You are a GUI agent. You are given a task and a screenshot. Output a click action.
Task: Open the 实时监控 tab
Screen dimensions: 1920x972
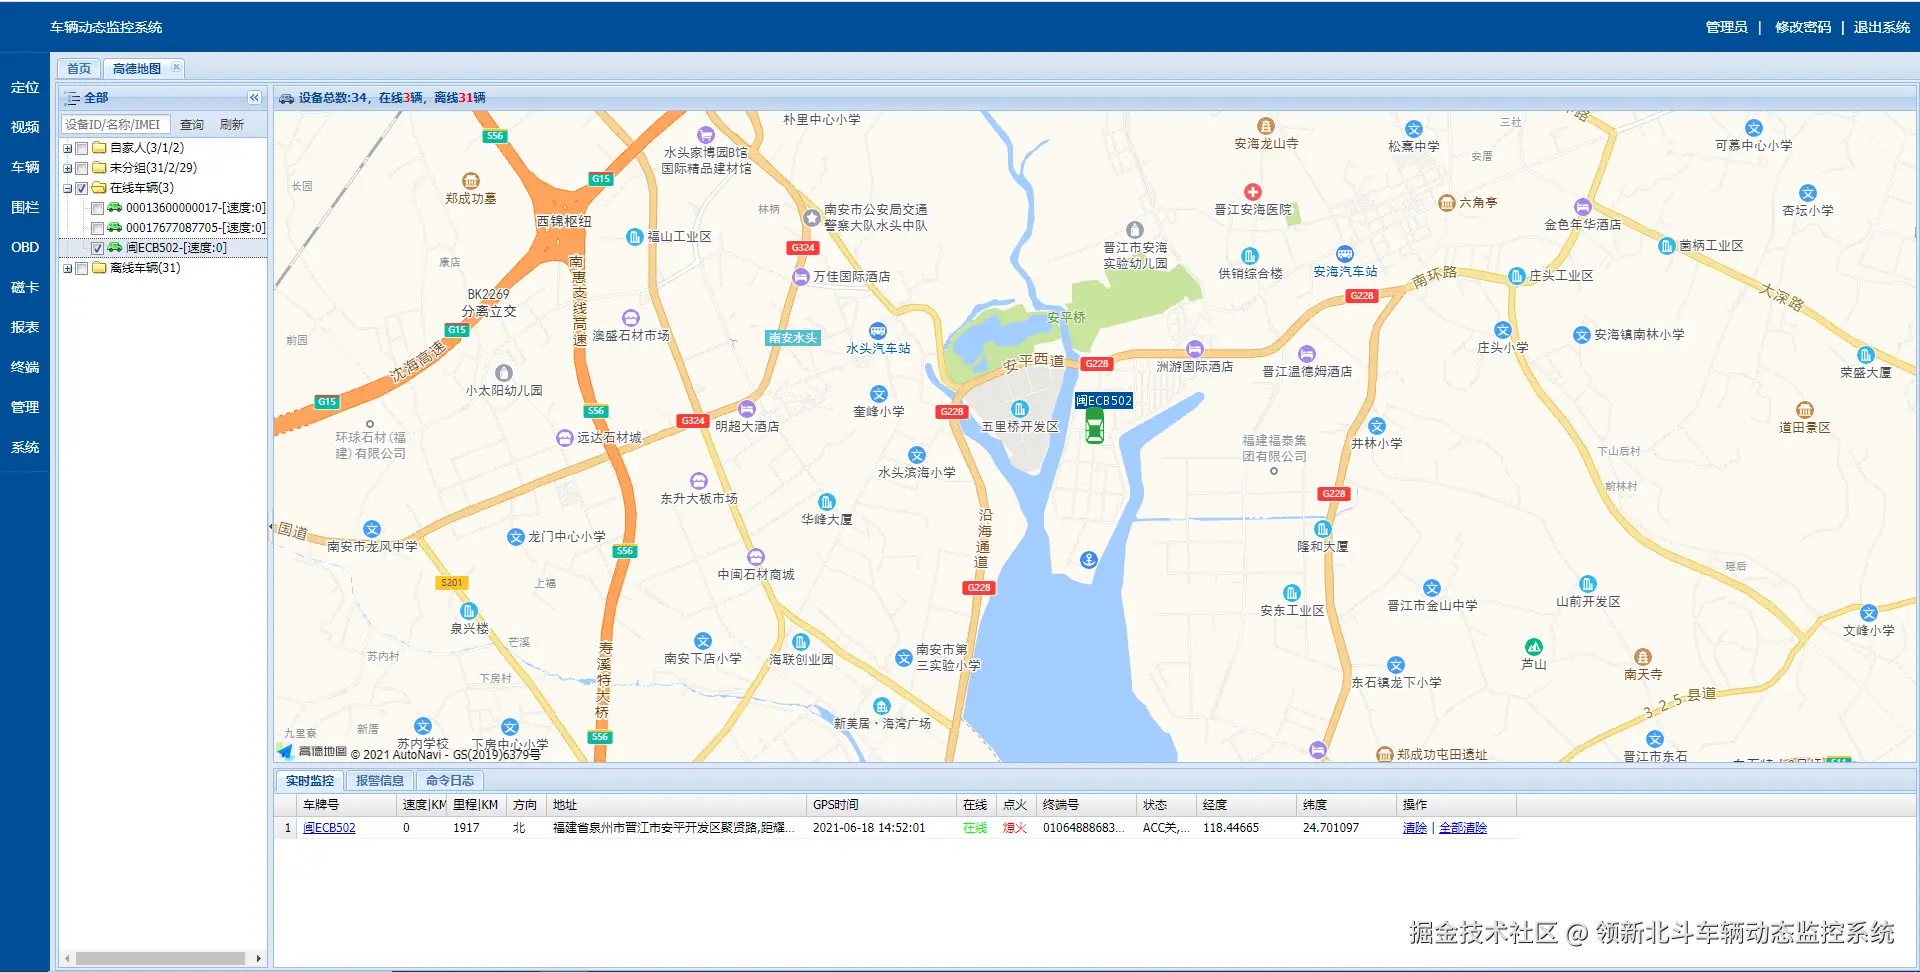tap(310, 781)
